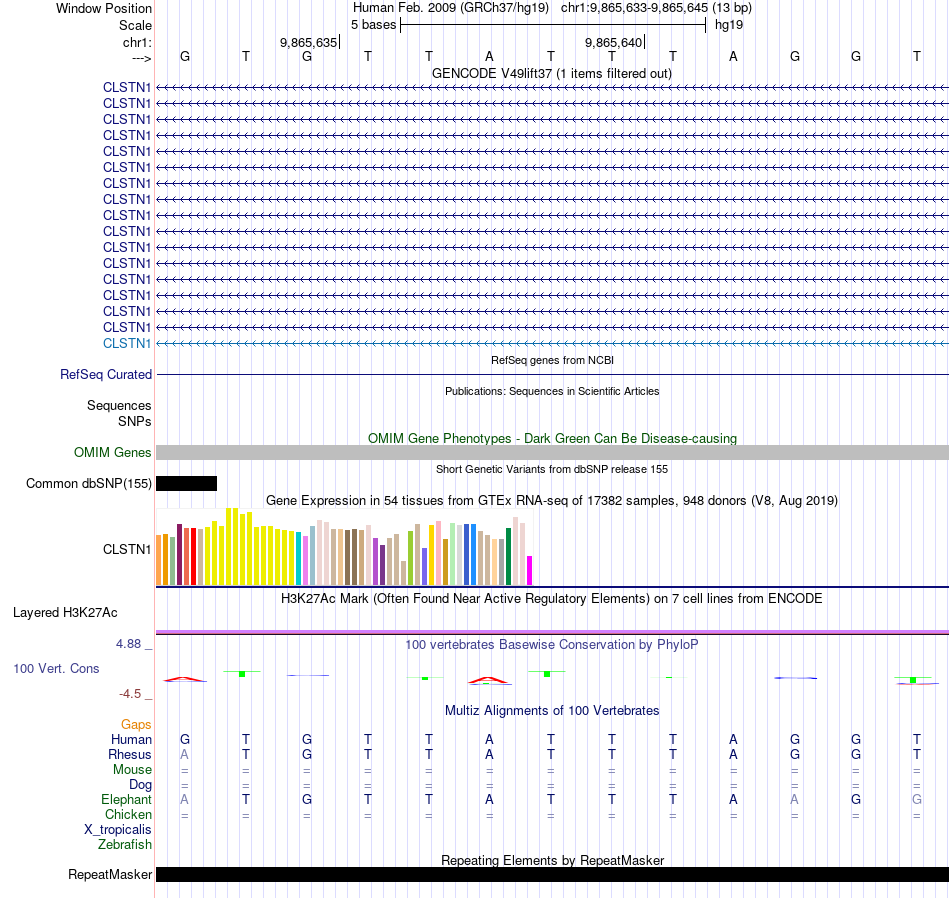Click the 'OMIM Genes' track label
Viewport: 950px width, 898px height.
[x=112, y=453]
